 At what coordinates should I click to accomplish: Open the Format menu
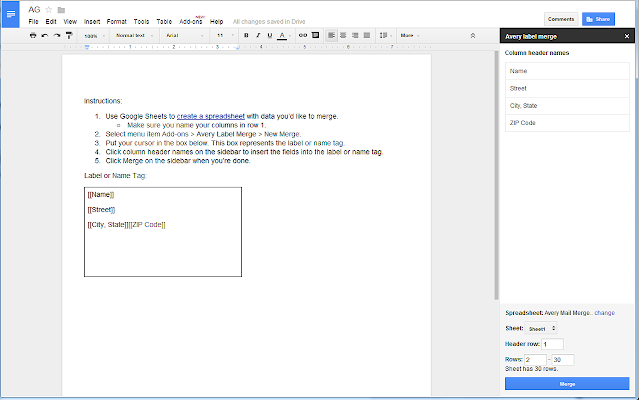click(x=117, y=22)
